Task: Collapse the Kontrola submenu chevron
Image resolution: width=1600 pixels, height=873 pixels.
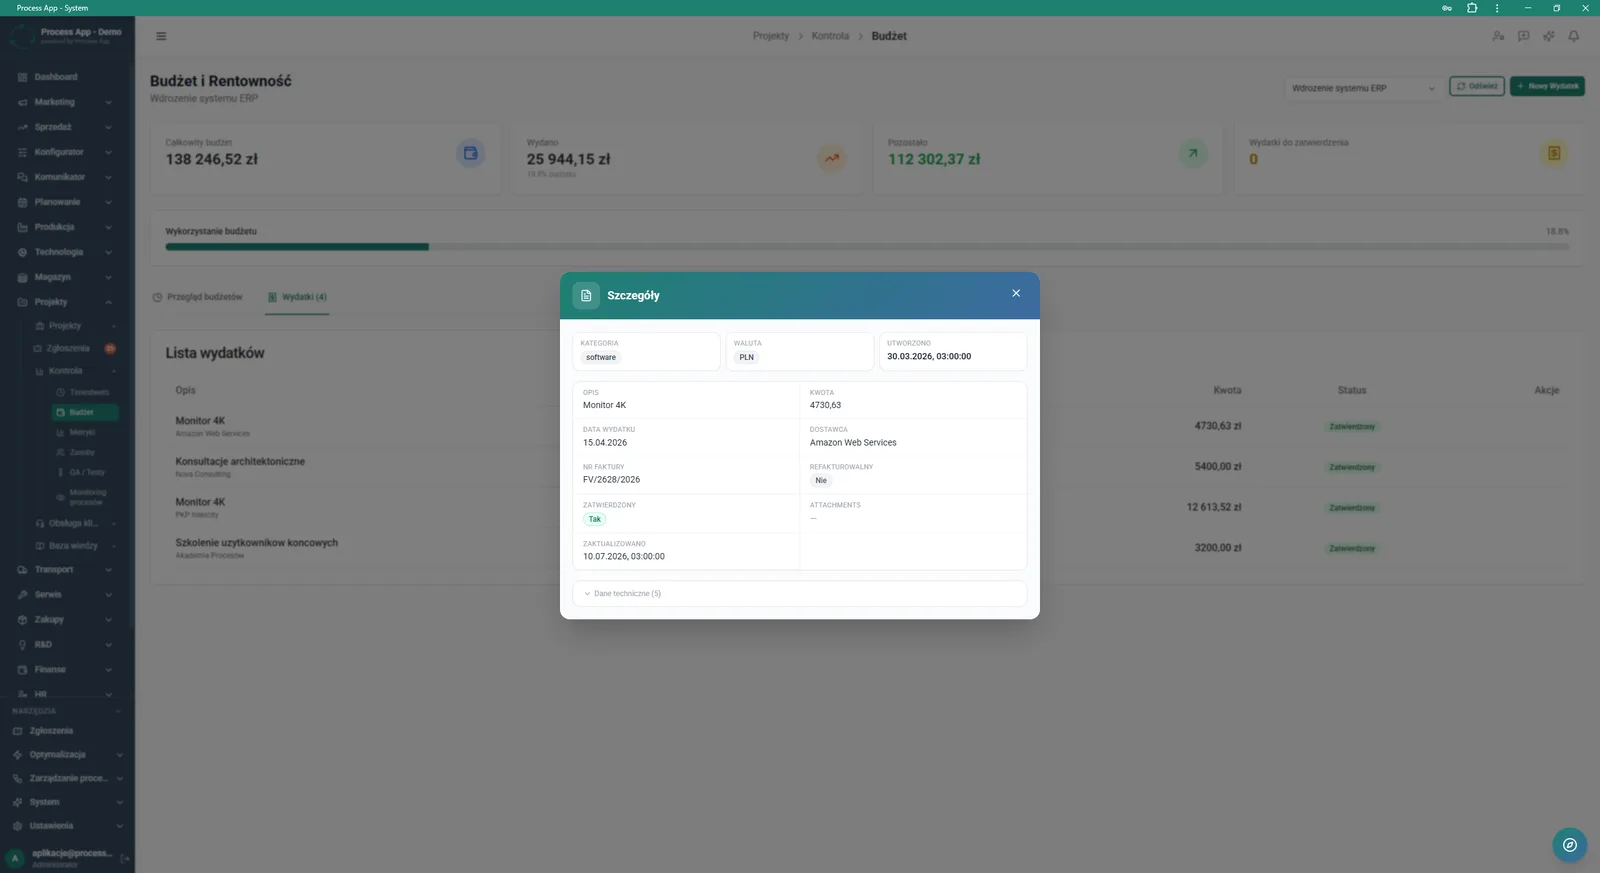Action: pos(113,371)
